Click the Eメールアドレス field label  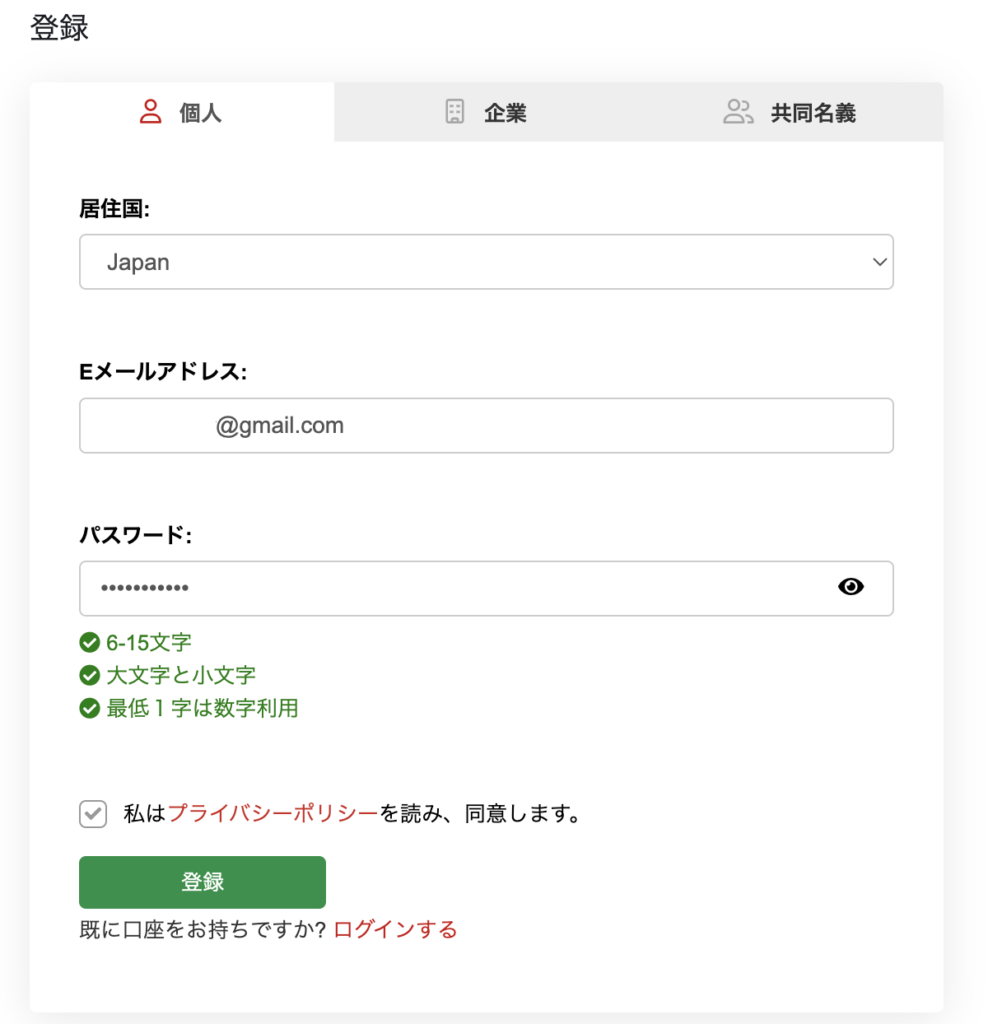163,372
